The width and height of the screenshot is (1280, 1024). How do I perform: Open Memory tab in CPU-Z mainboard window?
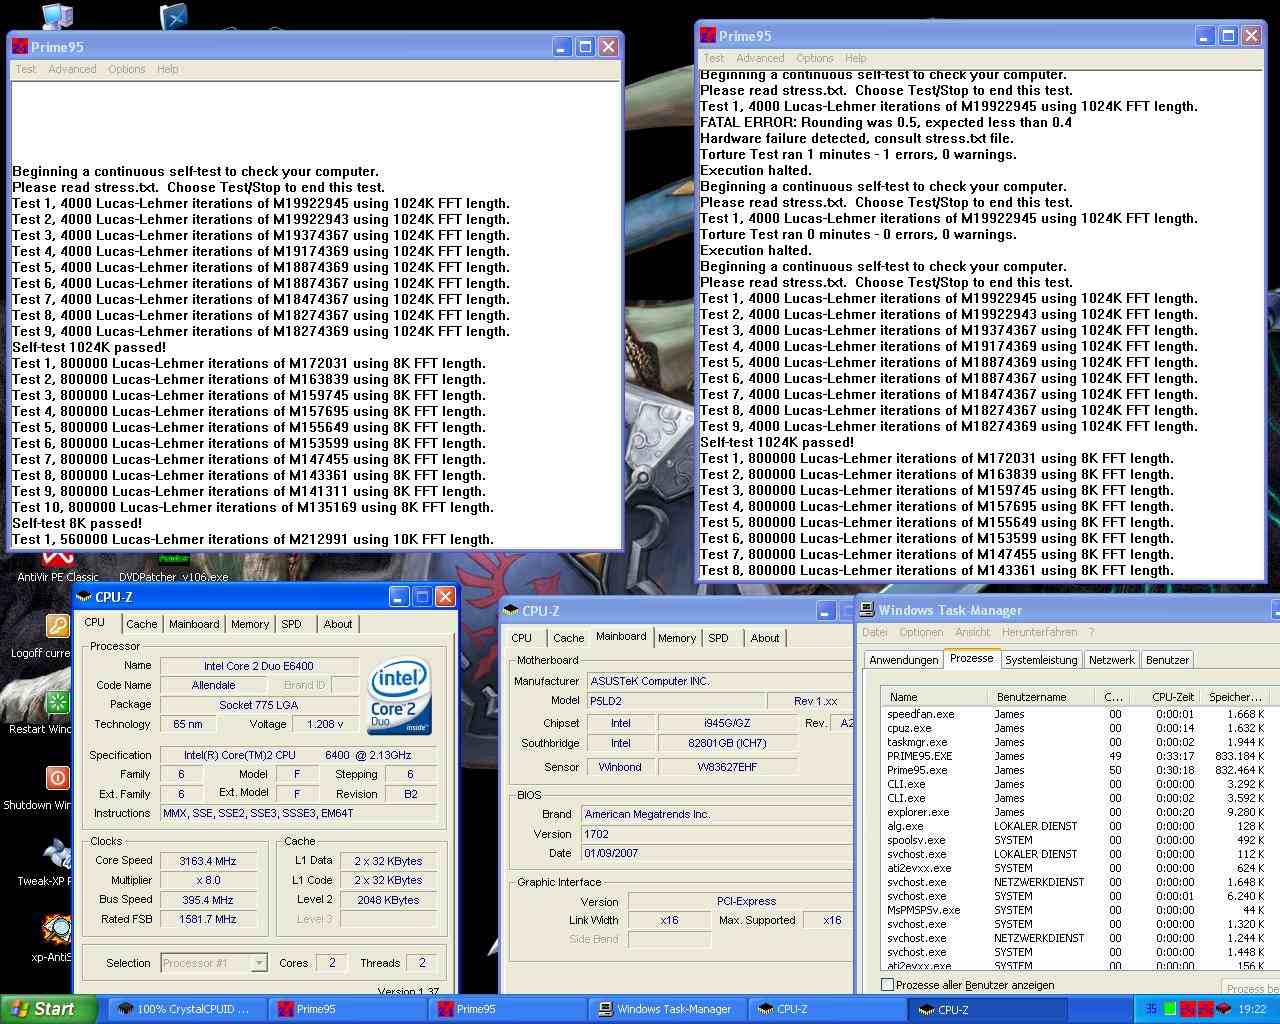point(677,638)
